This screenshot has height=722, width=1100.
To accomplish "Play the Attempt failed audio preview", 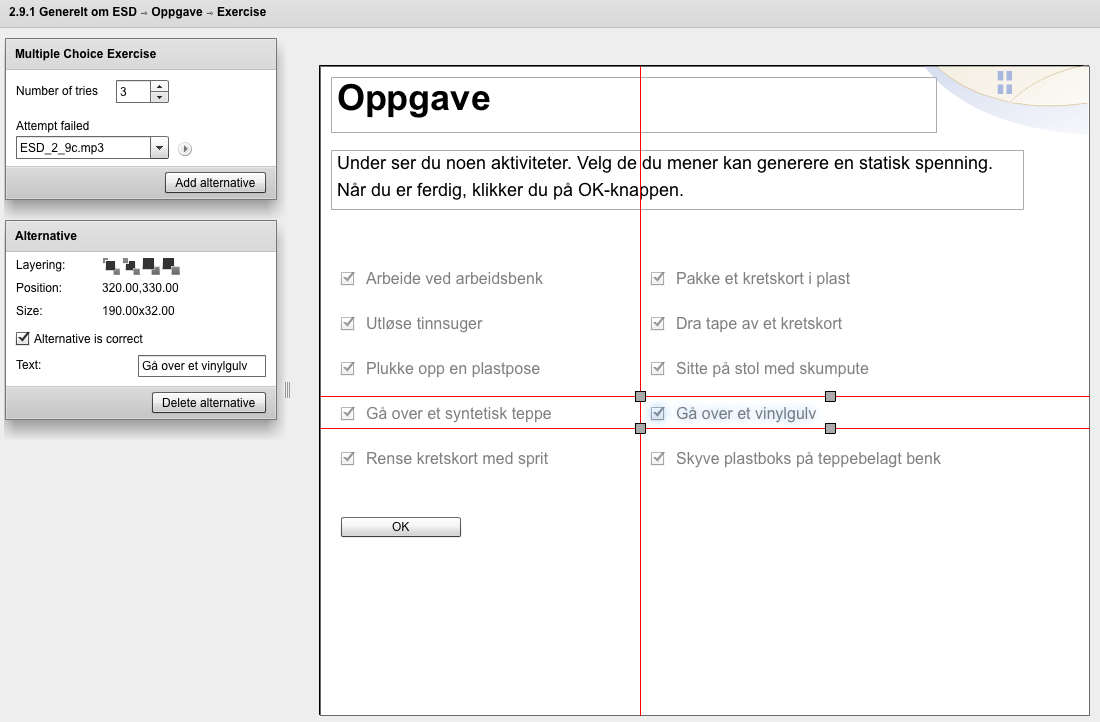I will tap(185, 149).
